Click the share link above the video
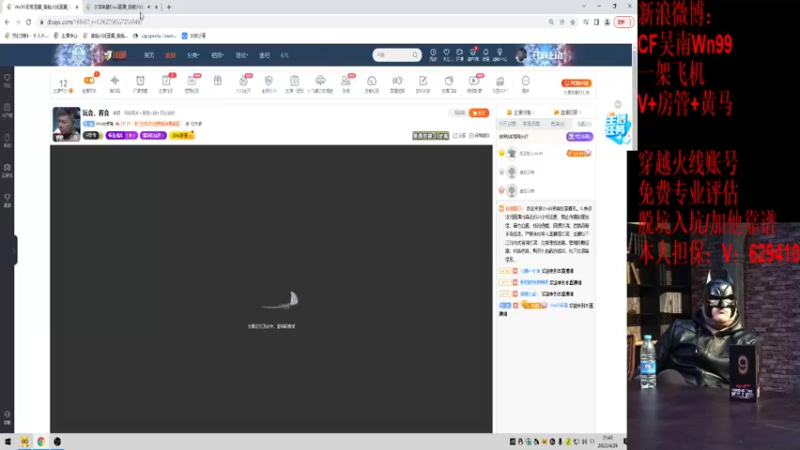This screenshot has width=800, height=450. (x=459, y=136)
